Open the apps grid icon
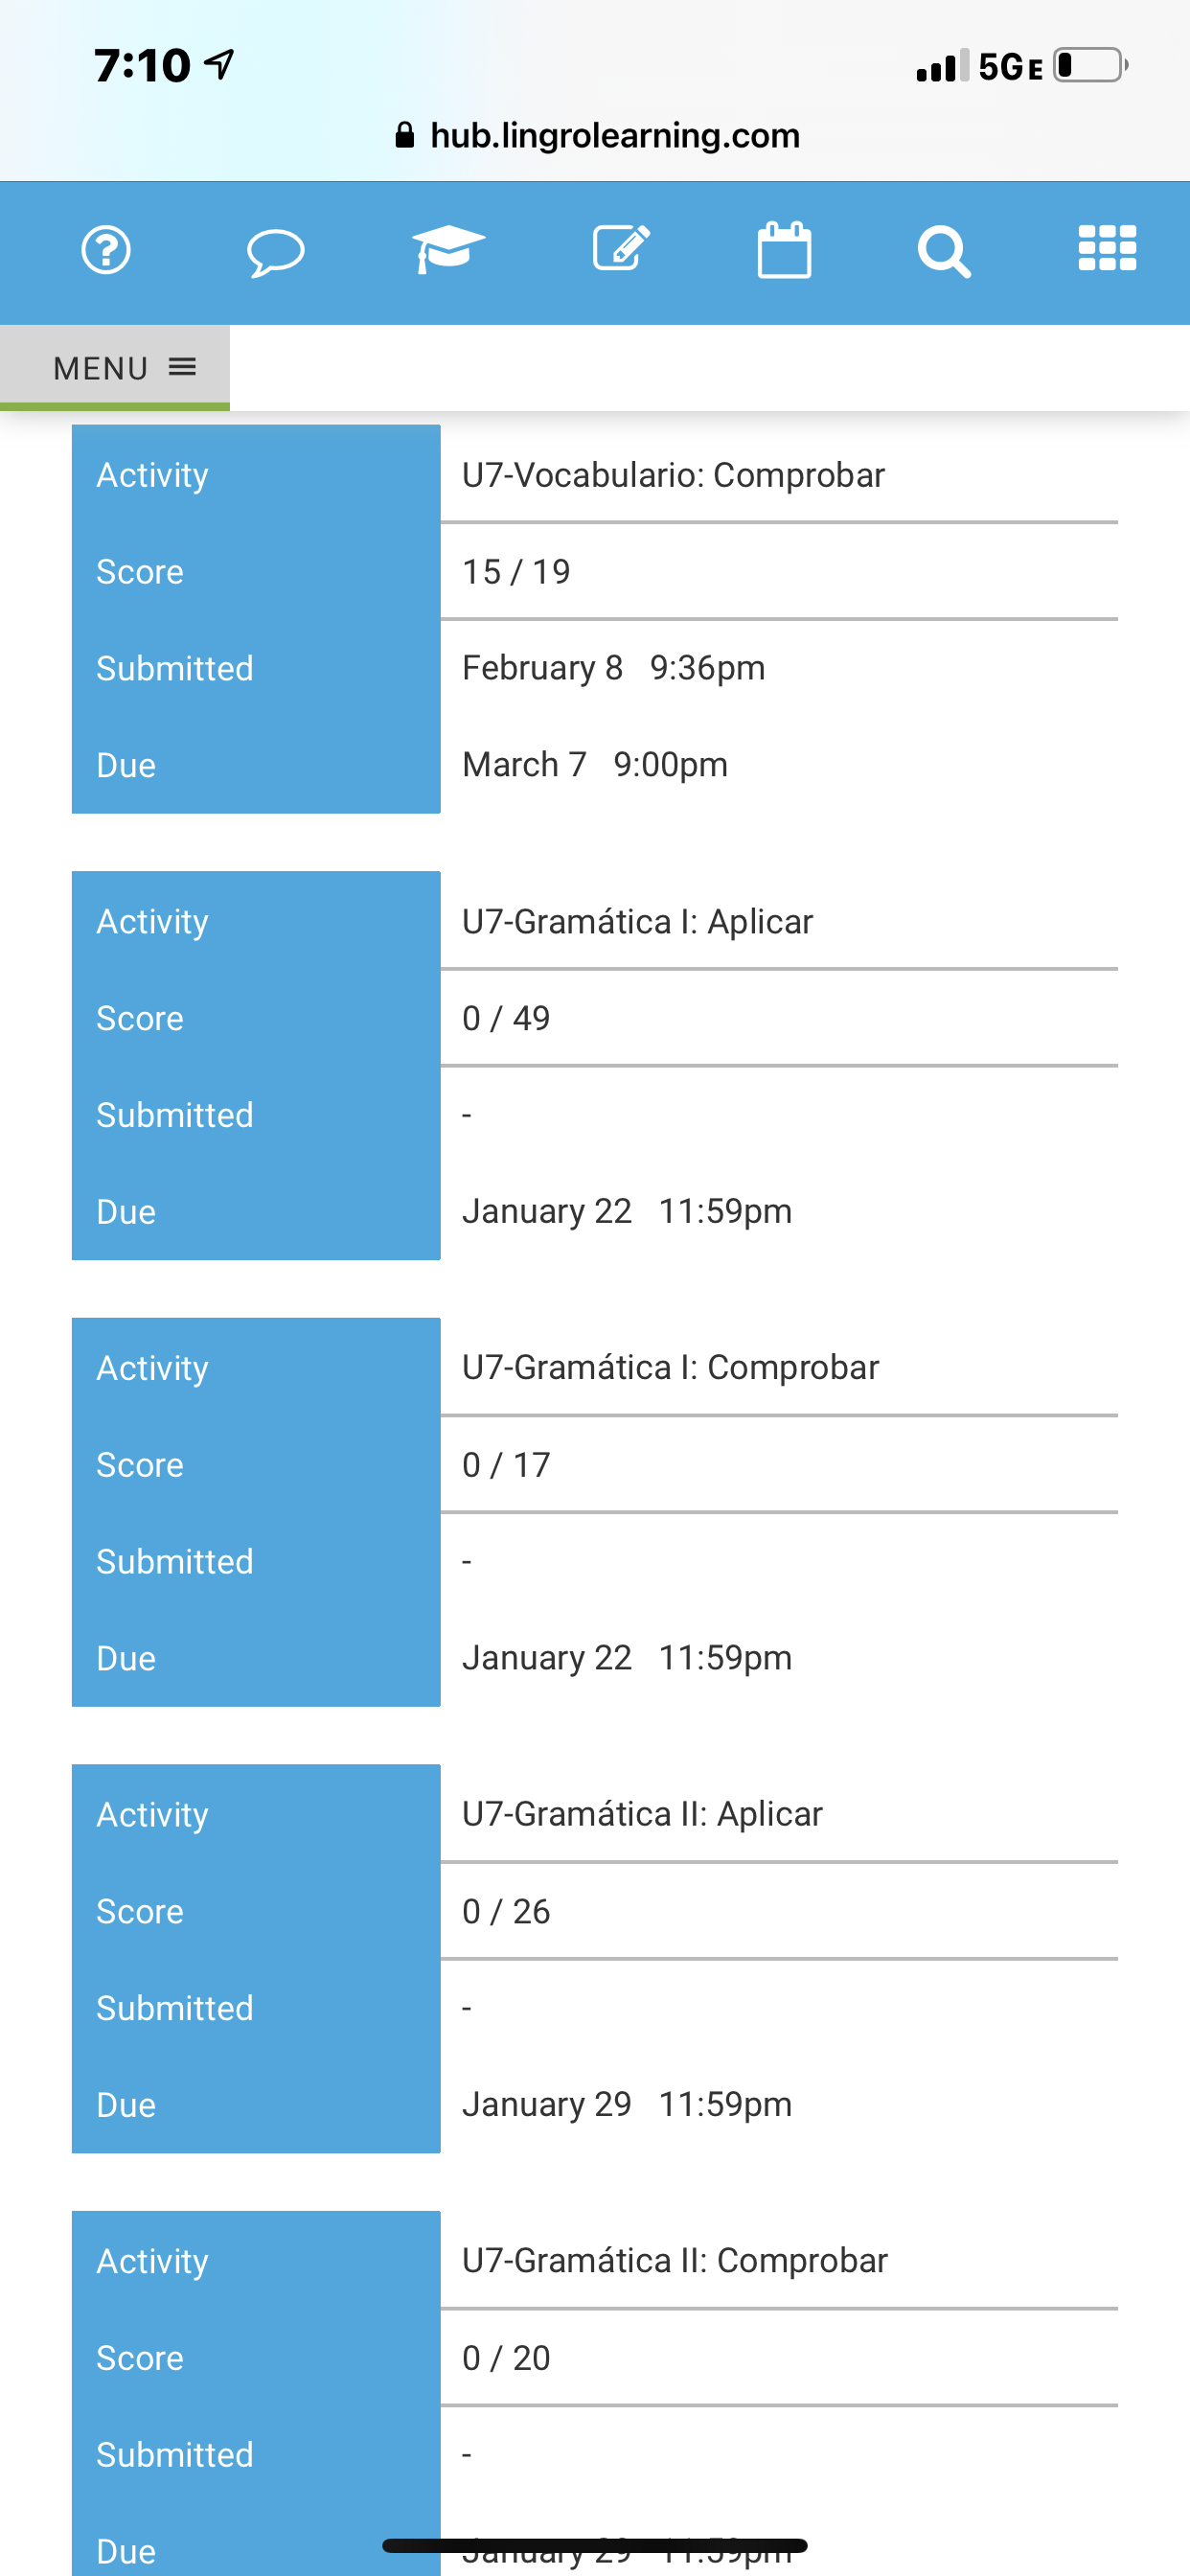 [x=1107, y=249]
